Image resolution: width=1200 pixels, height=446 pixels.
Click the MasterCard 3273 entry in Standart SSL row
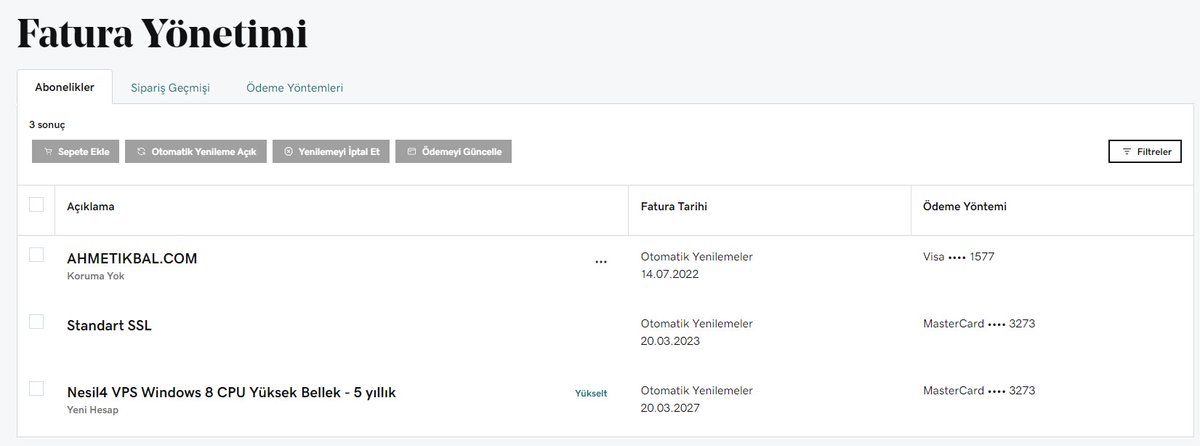978,324
